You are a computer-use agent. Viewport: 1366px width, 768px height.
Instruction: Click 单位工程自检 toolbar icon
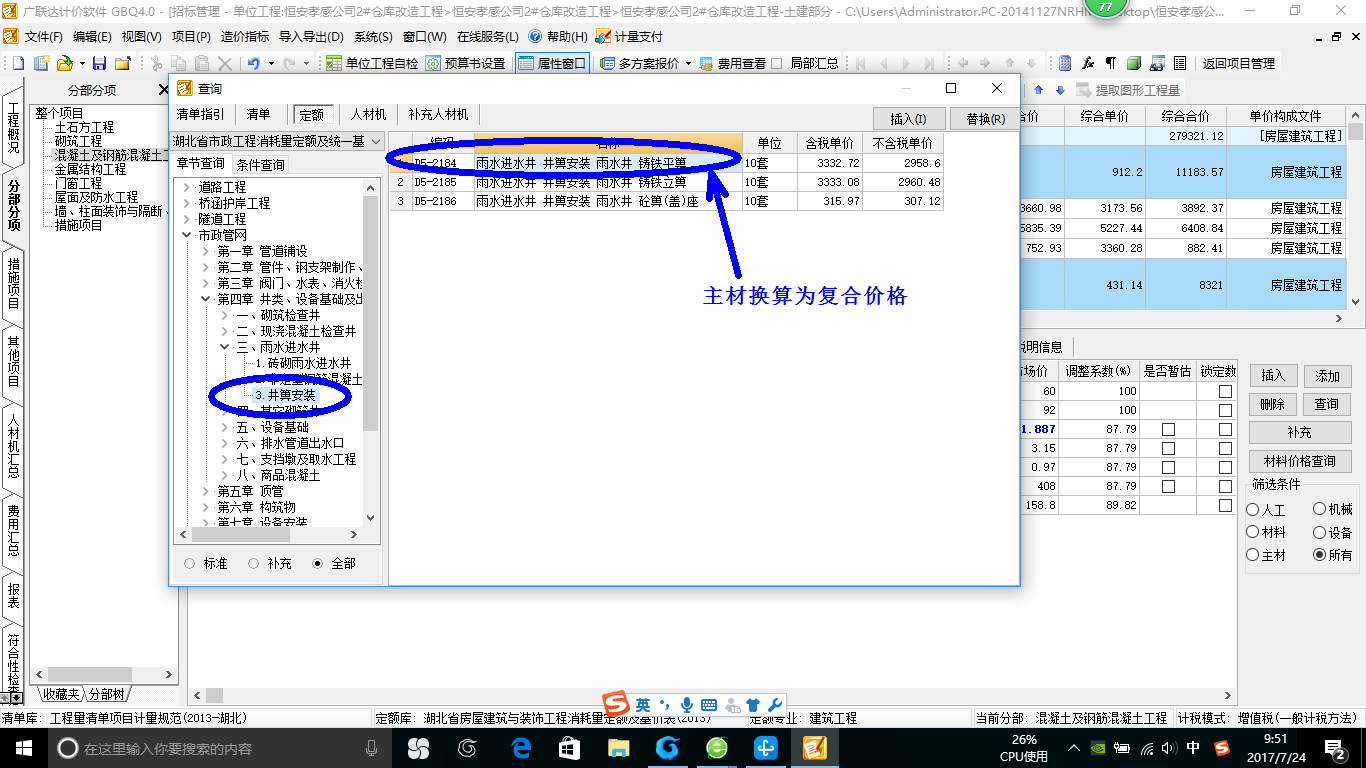point(373,63)
